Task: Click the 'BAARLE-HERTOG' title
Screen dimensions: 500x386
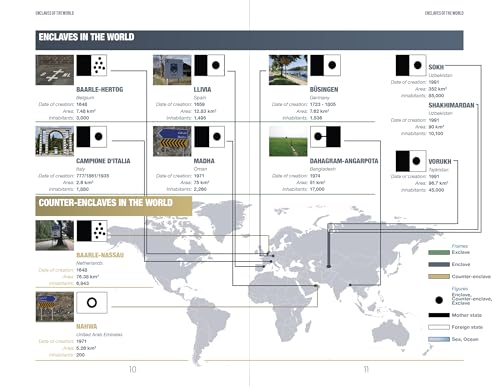Action: click(100, 90)
